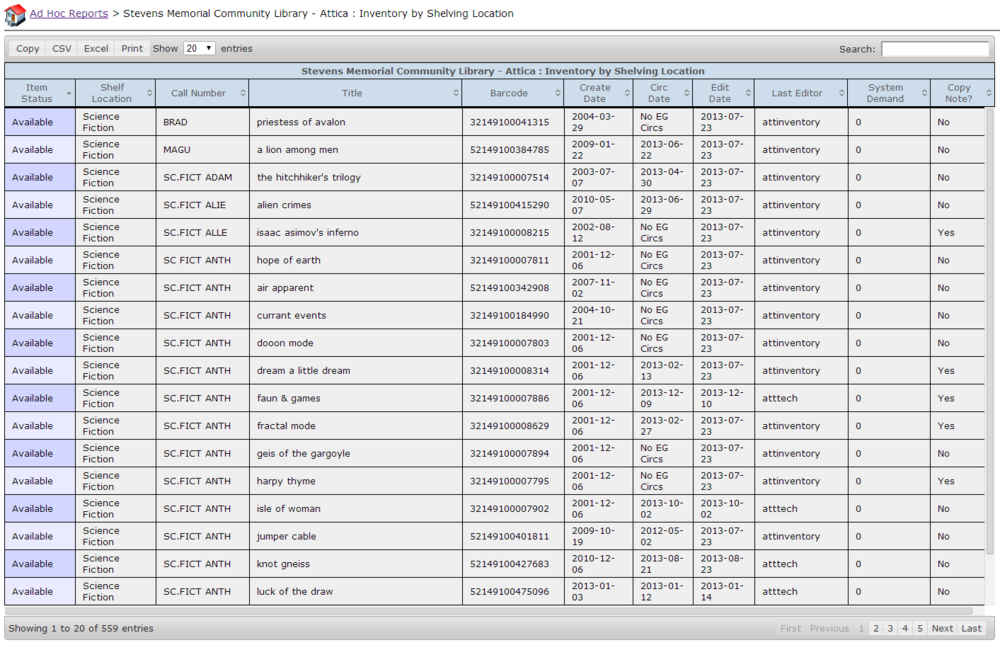
Task: Go to results page 2
Action: (x=876, y=628)
